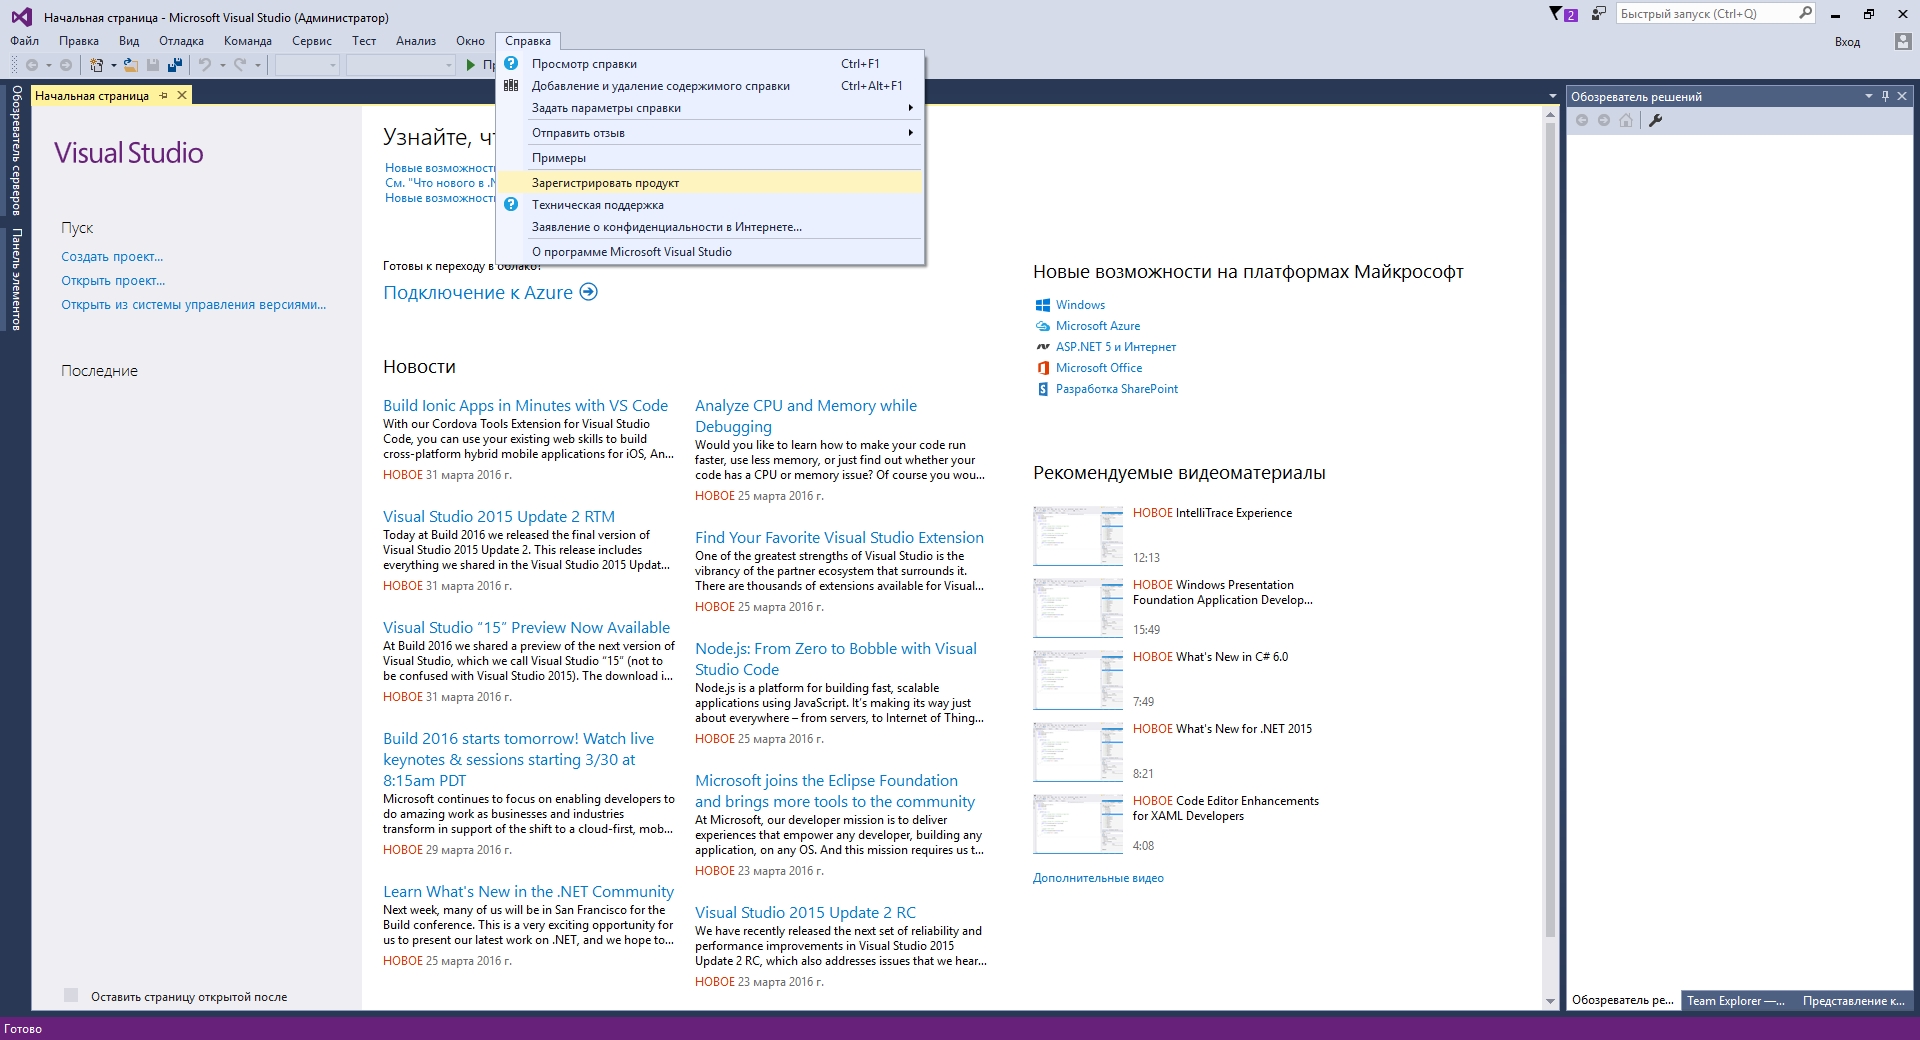Open the Отладка menu
The image size is (1920, 1040).
click(181, 41)
